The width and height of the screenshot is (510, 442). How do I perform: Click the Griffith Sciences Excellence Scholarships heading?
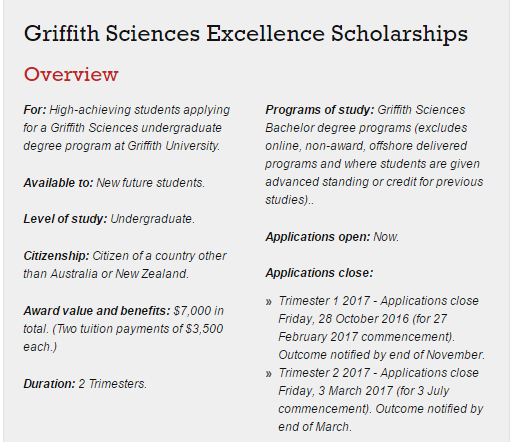pyautogui.click(x=246, y=35)
